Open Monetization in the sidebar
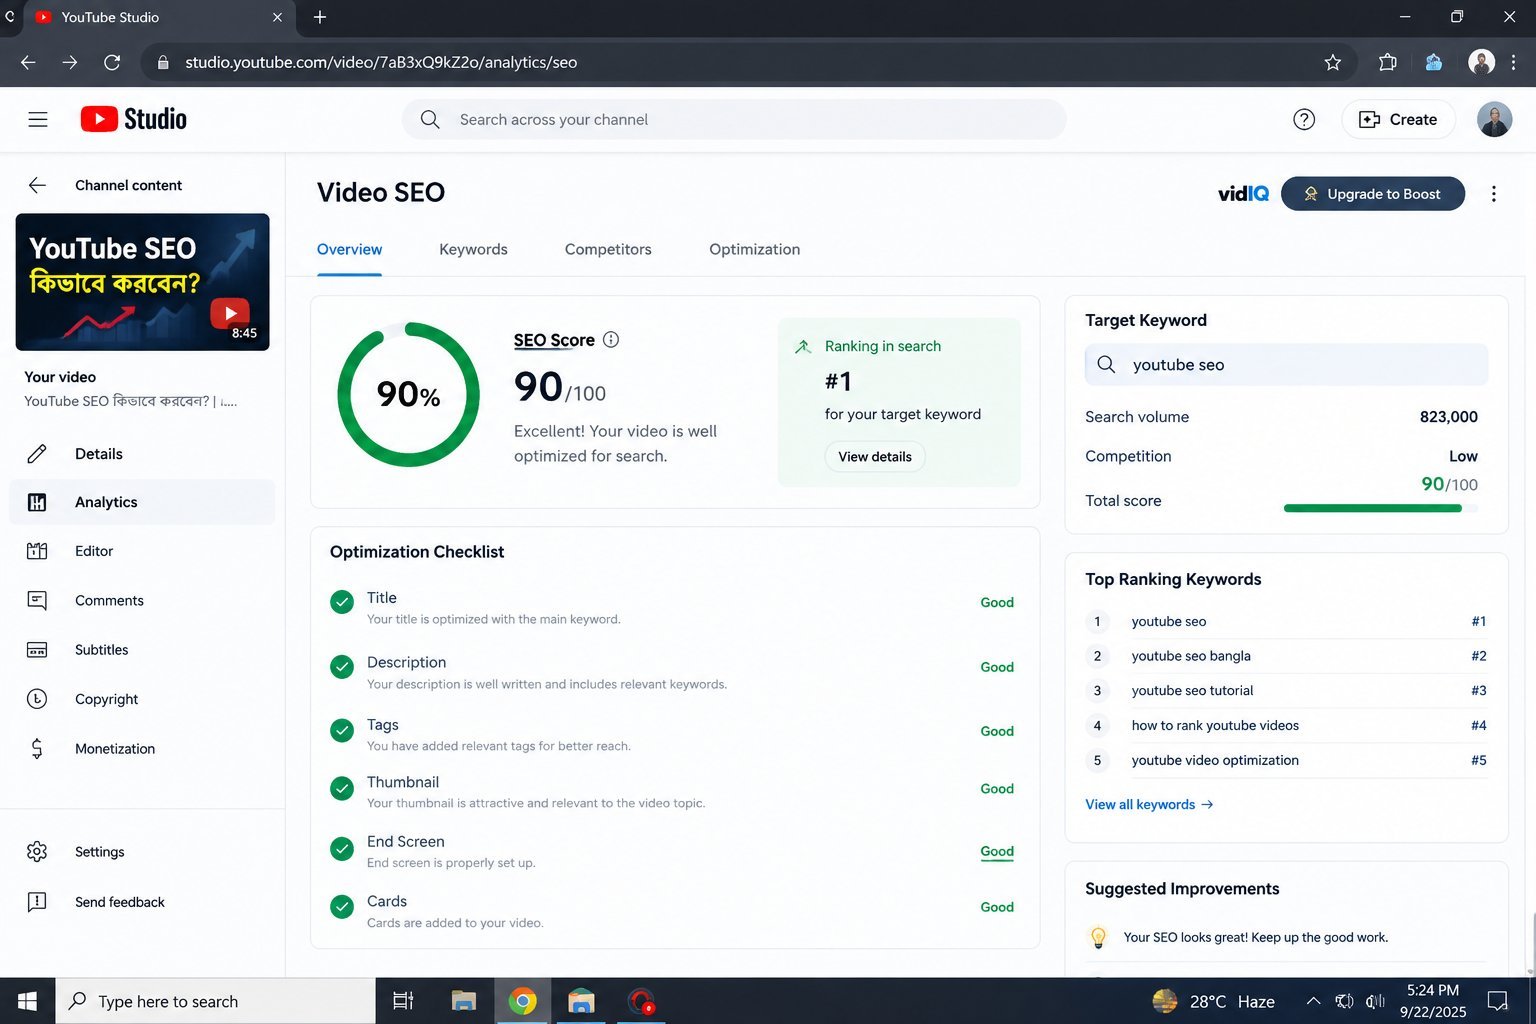1536x1024 pixels. 142,749
